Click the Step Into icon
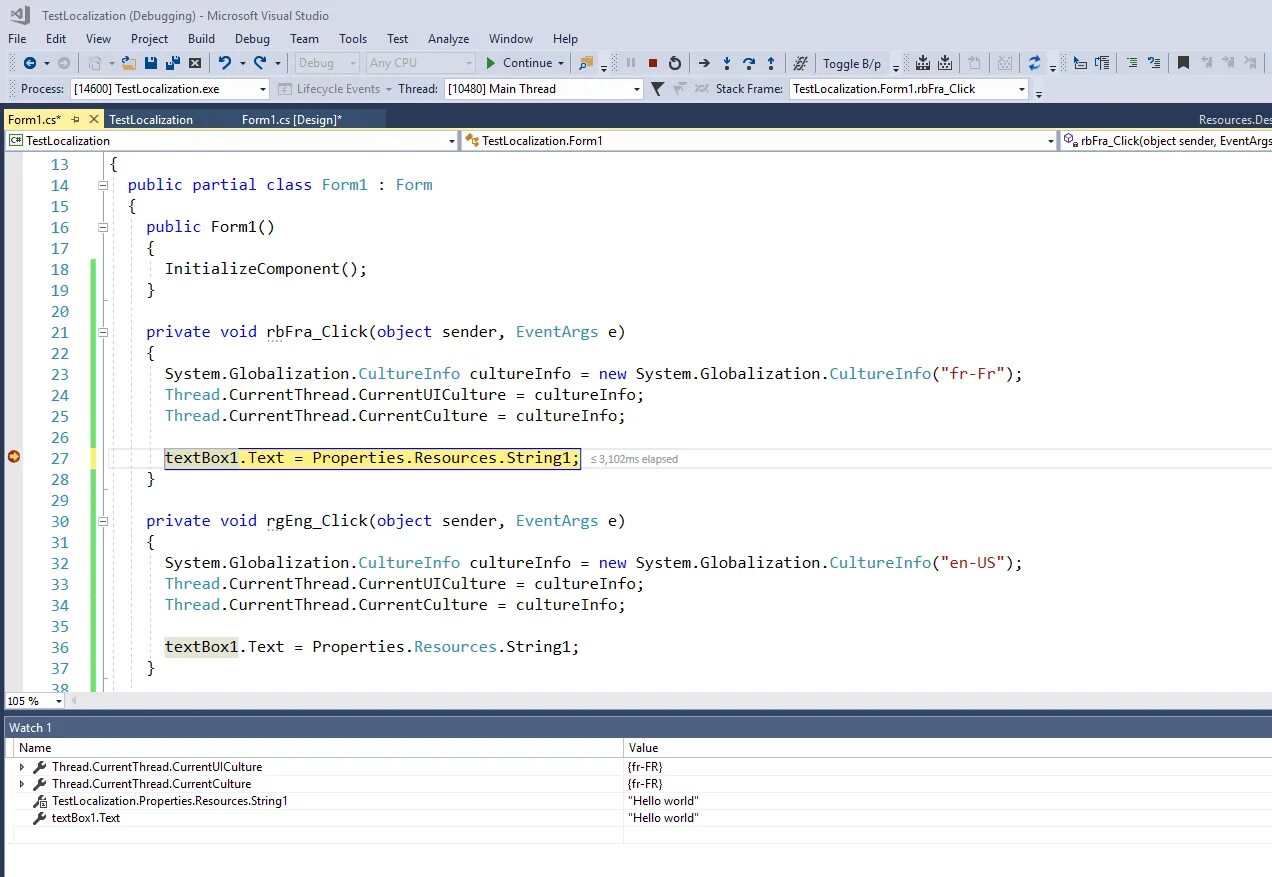The height and width of the screenshot is (877, 1272). (727, 63)
